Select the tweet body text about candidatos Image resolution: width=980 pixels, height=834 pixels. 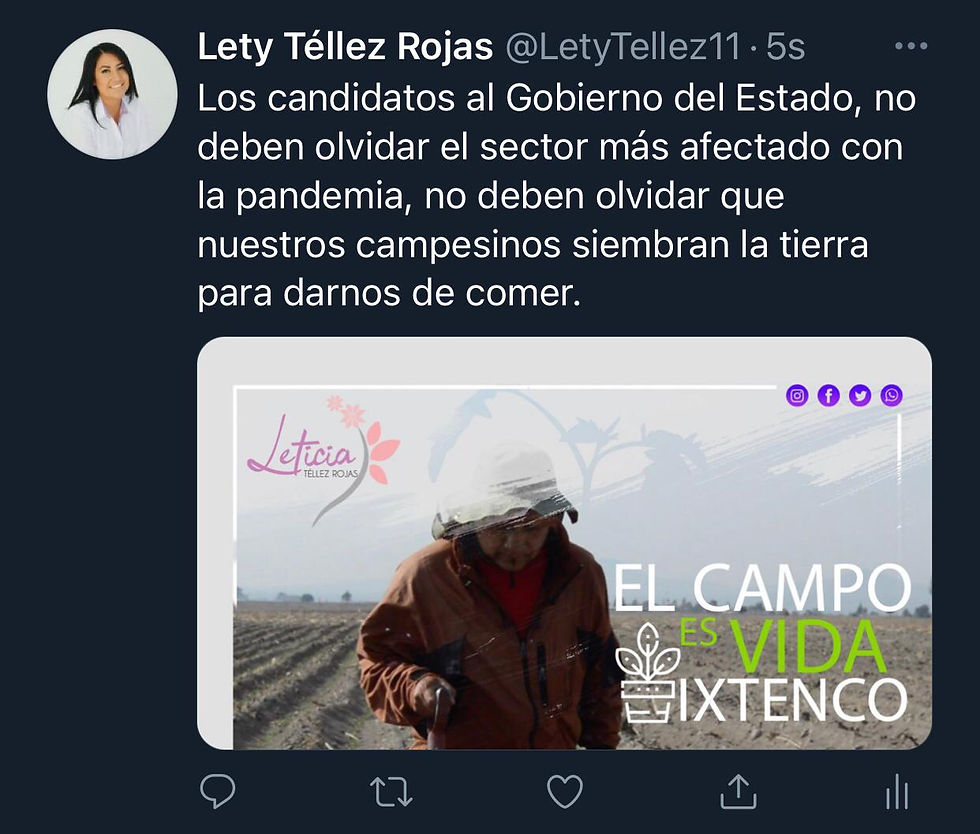click(557, 195)
